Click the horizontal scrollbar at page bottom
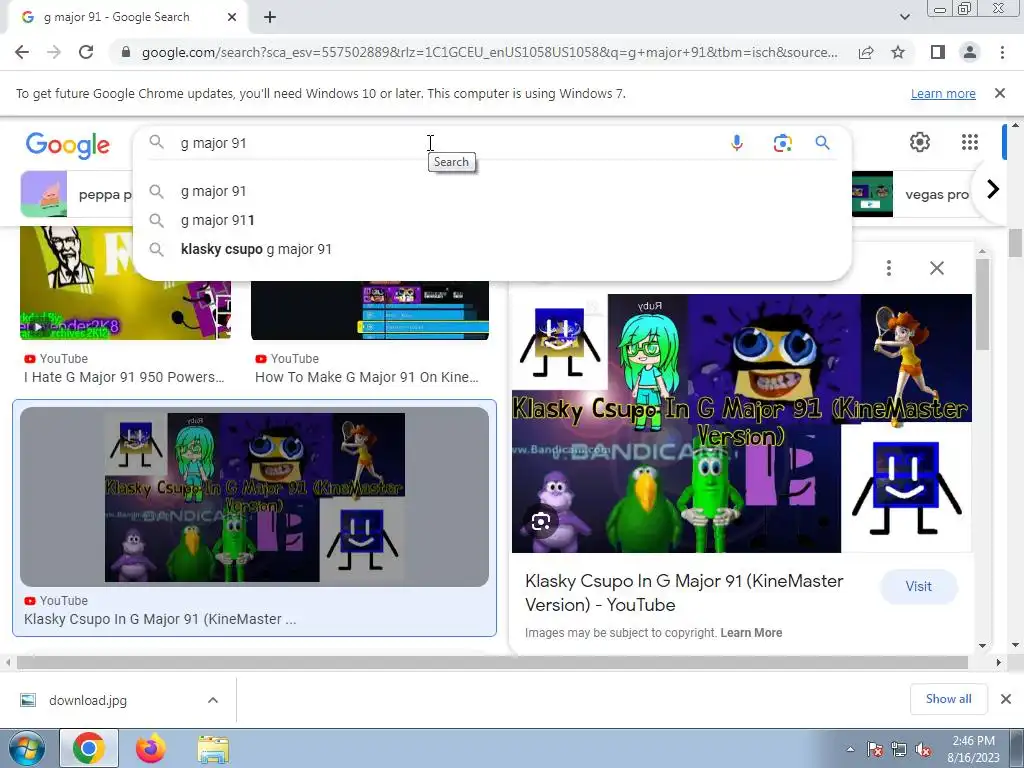1024x768 pixels. [492, 663]
